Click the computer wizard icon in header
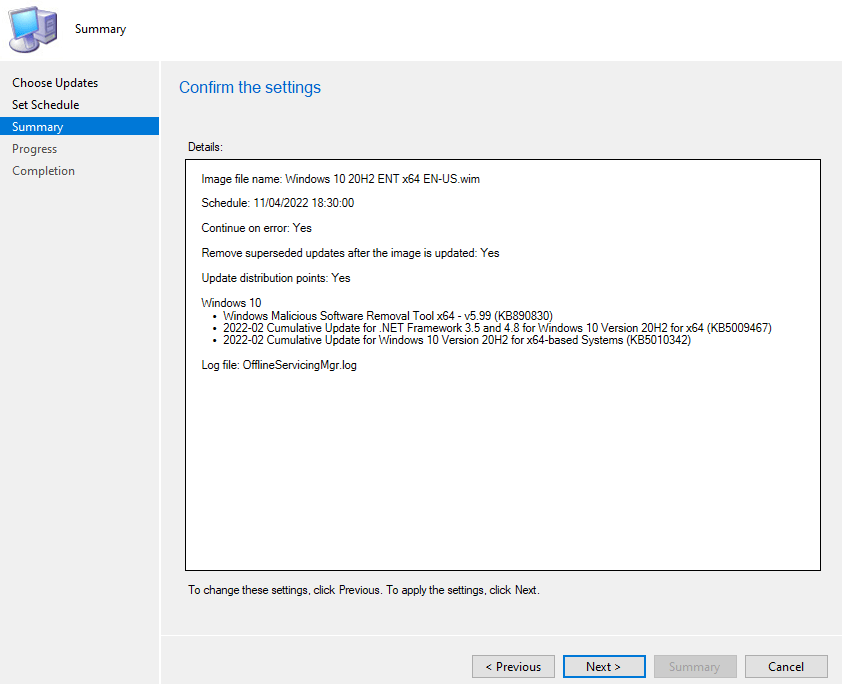This screenshot has width=842, height=684. pyautogui.click(x=34, y=29)
